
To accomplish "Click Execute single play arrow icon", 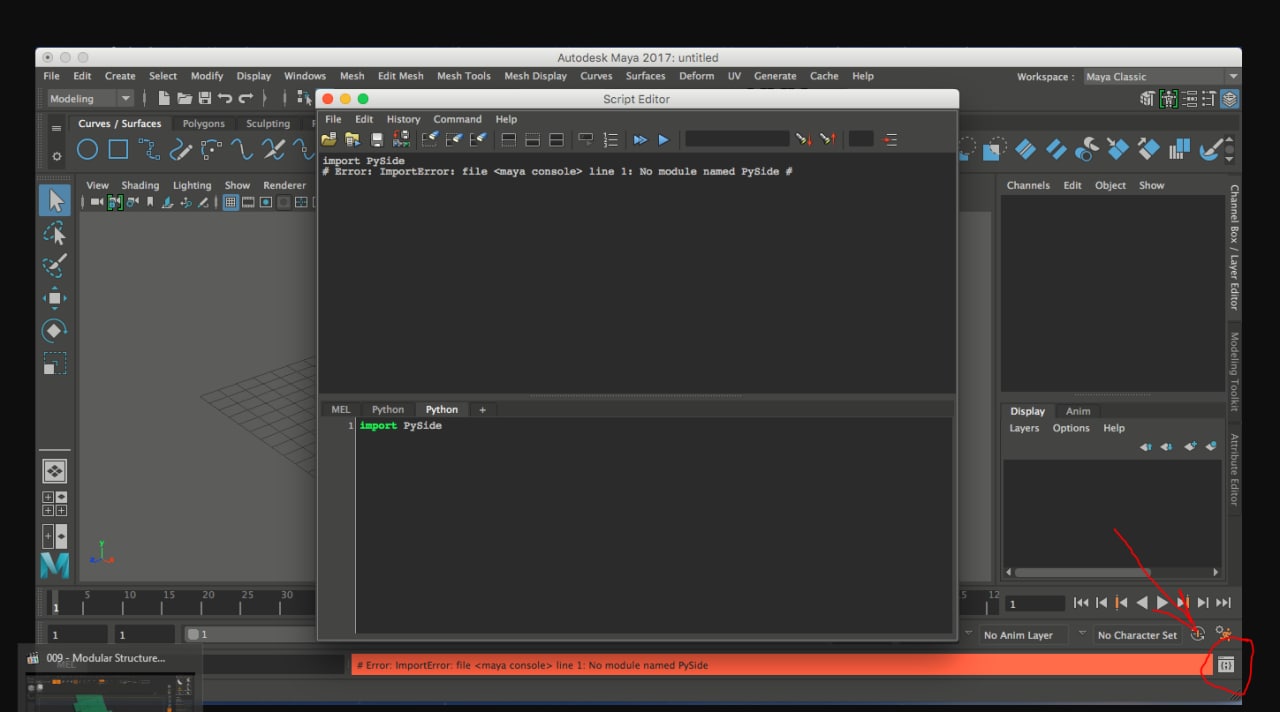I will tap(663, 139).
